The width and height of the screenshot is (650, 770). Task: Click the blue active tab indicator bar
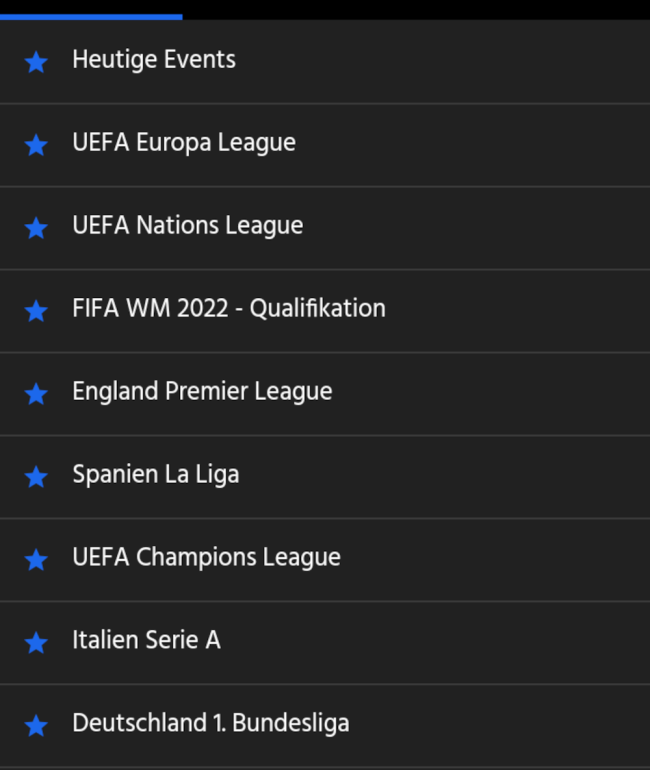91,16
